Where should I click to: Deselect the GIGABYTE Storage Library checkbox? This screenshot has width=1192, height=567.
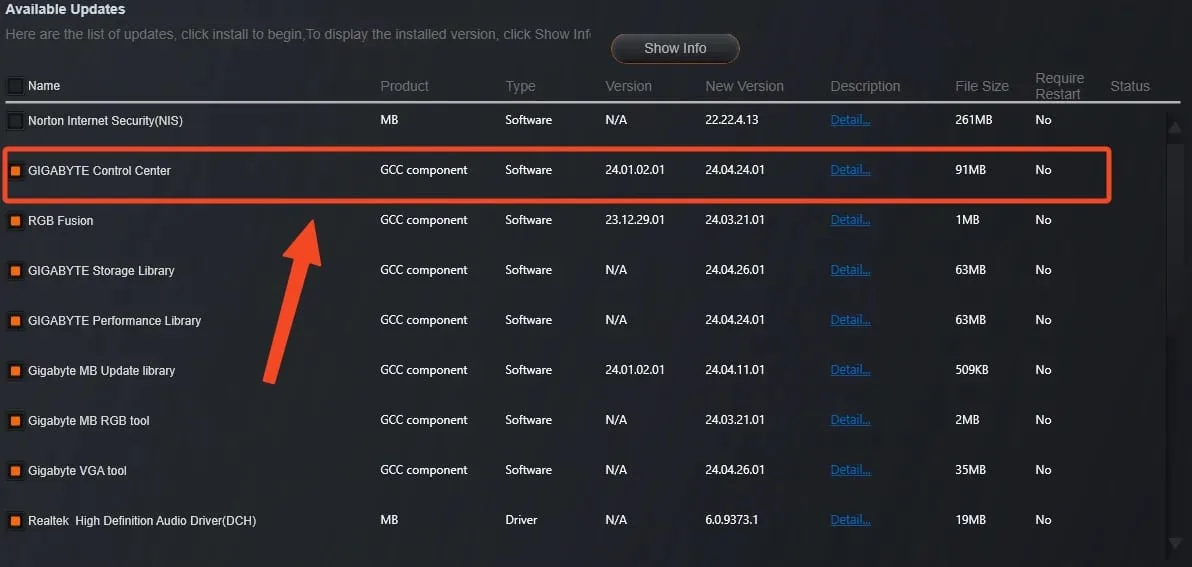click(15, 271)
